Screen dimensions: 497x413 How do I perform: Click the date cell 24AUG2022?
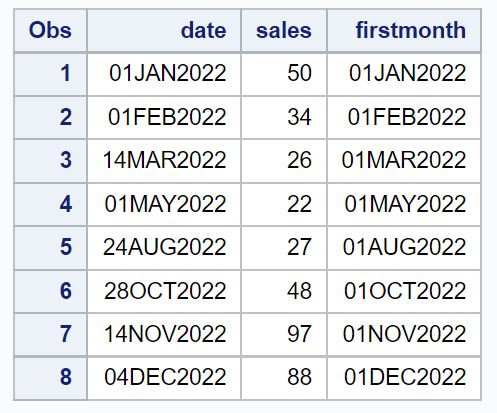pos(164,248)
